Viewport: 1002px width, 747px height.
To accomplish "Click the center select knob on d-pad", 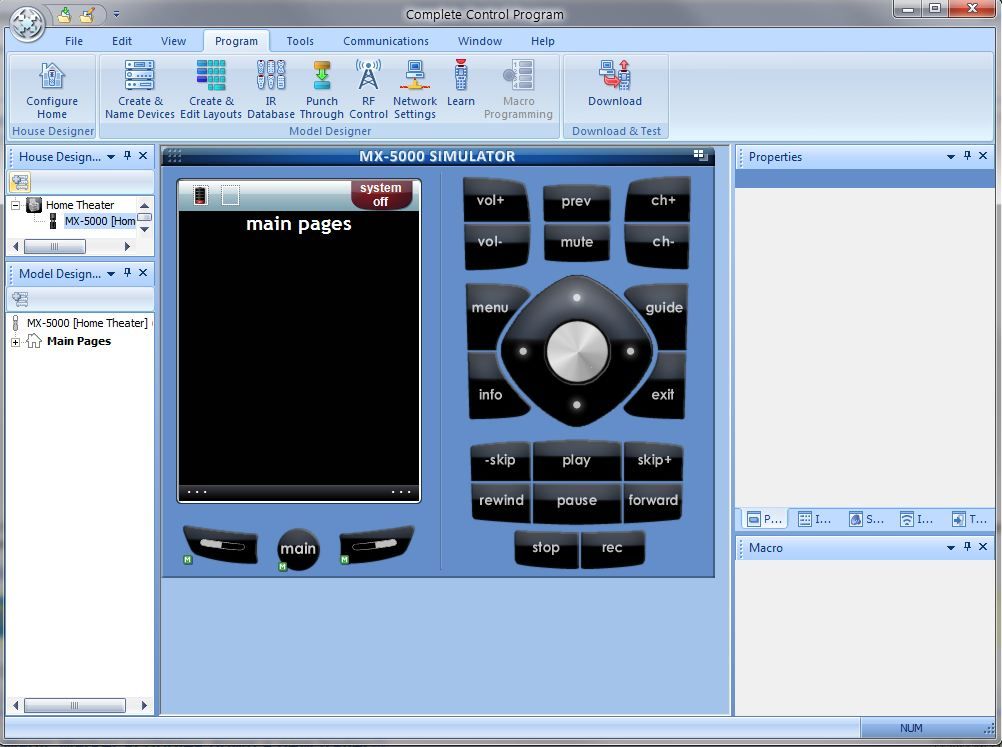I will coord(577,351).
